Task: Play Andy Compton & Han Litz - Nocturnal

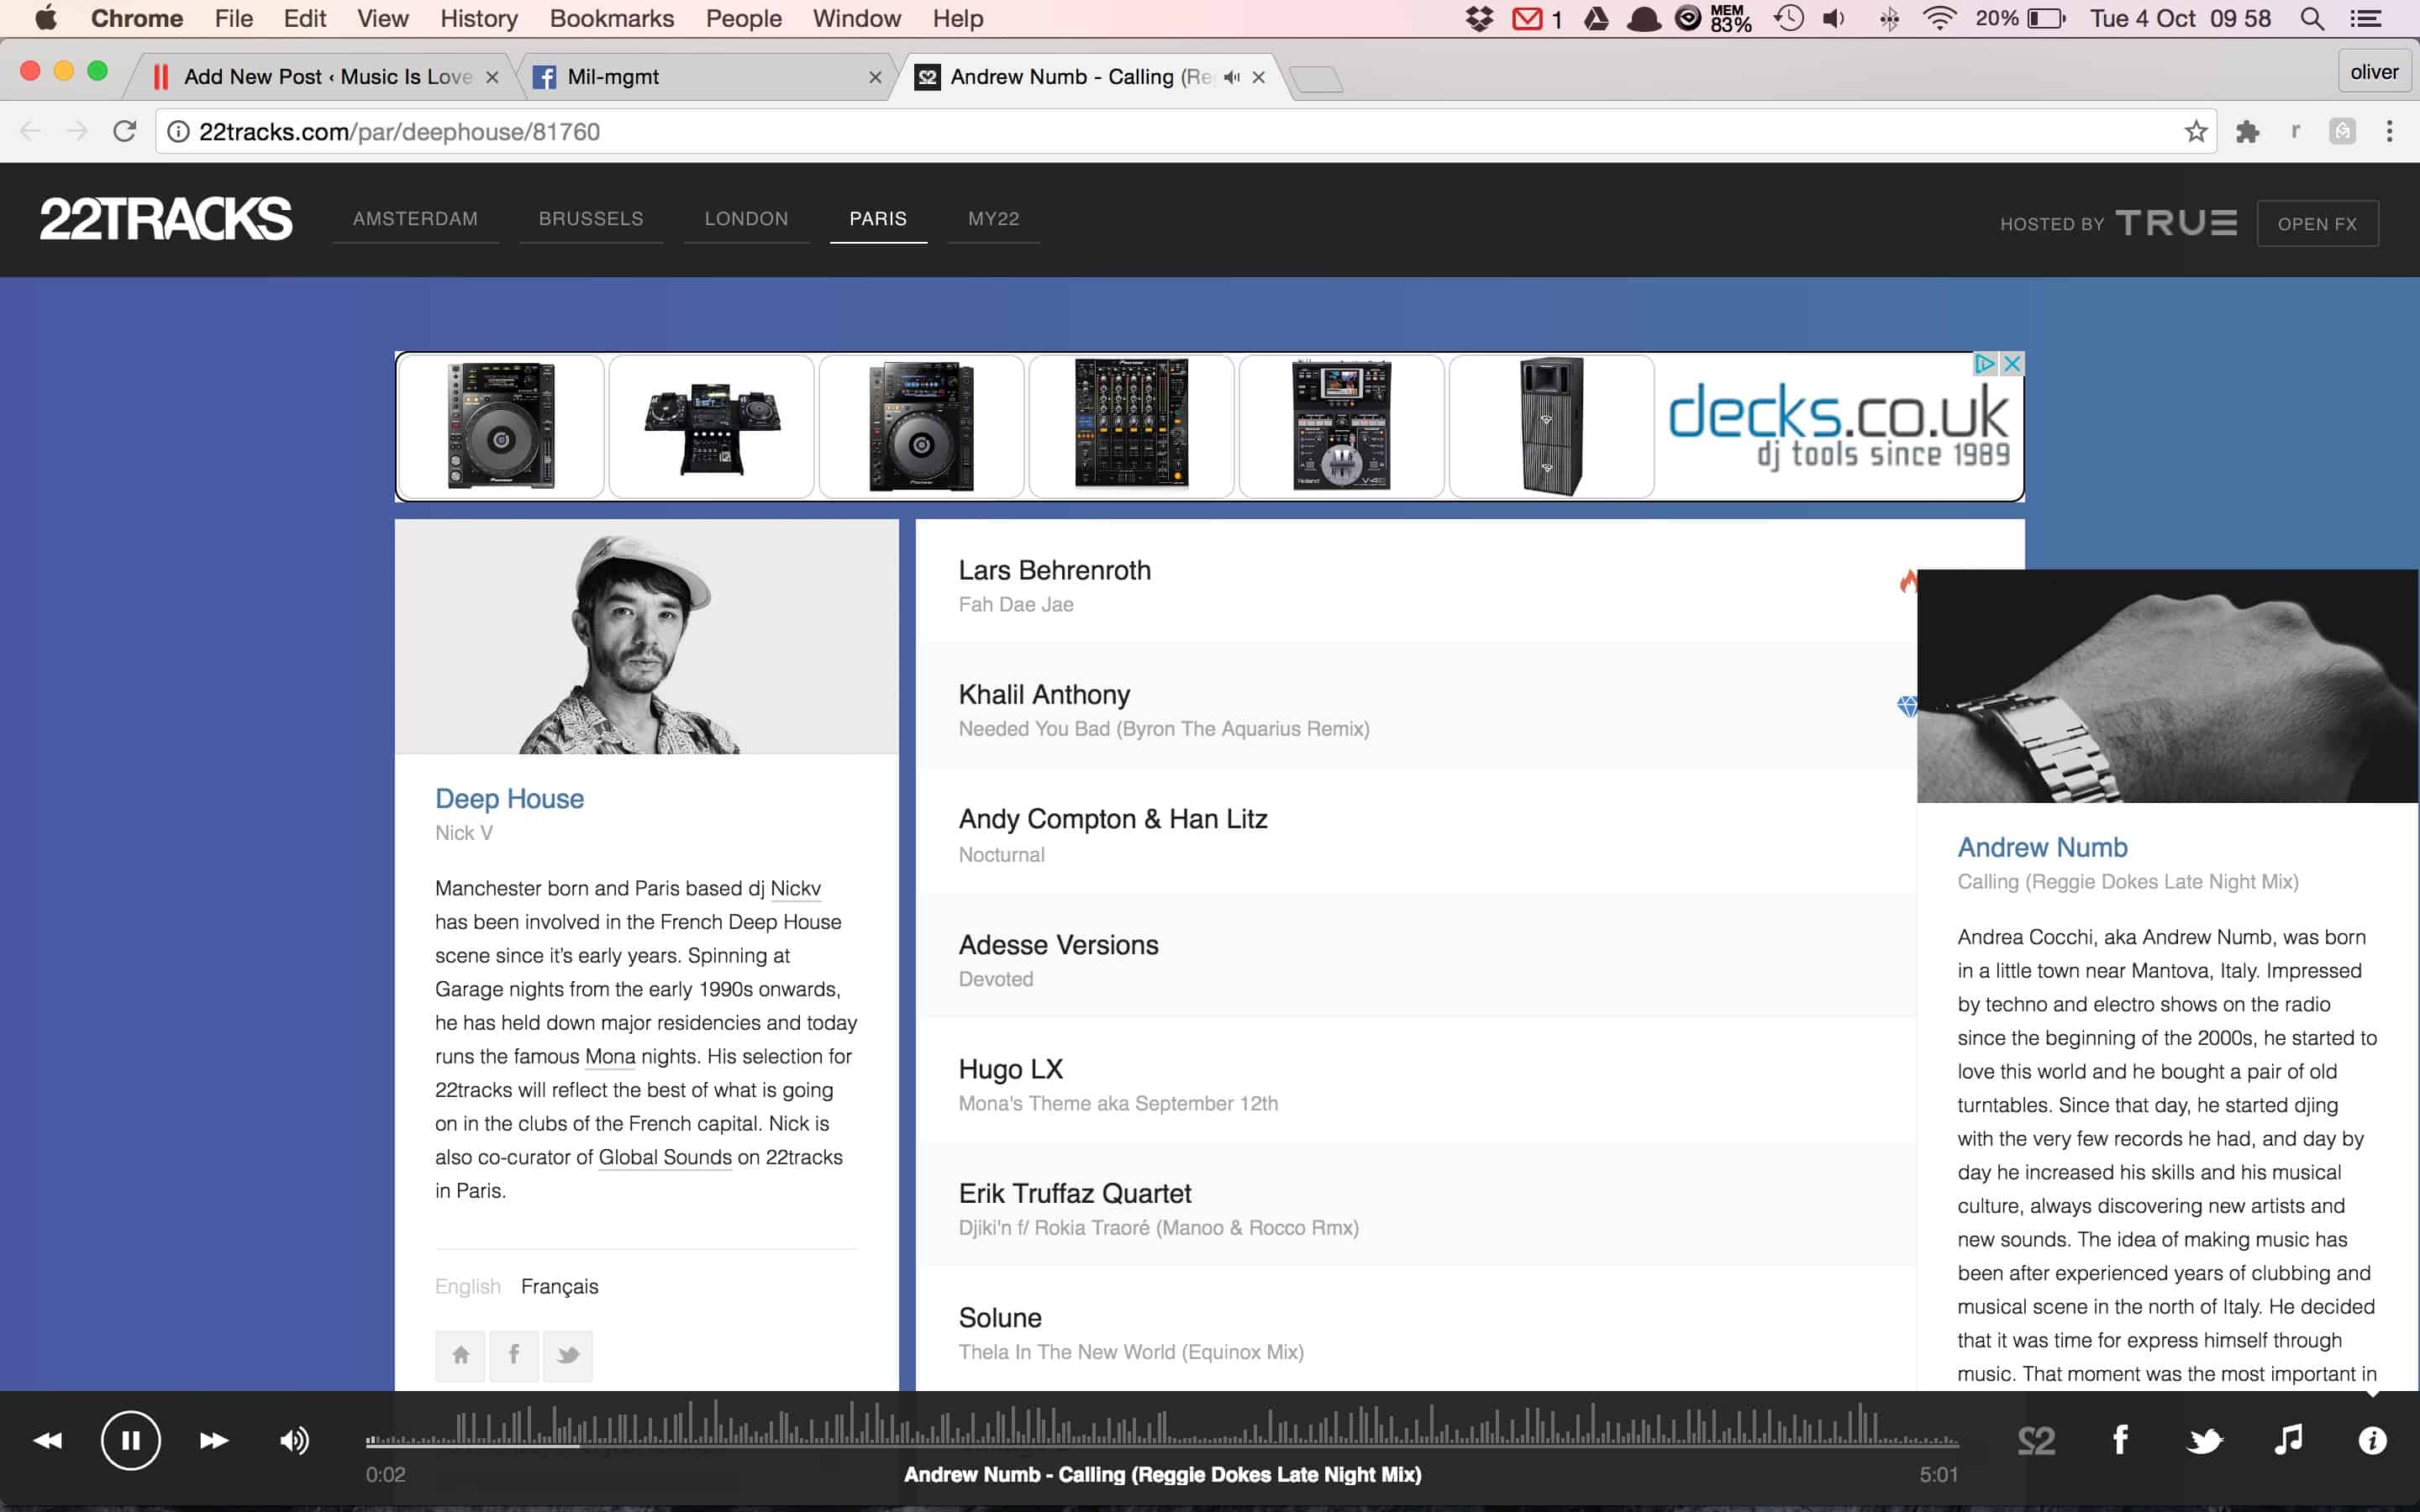Action: coord(1415,831)
